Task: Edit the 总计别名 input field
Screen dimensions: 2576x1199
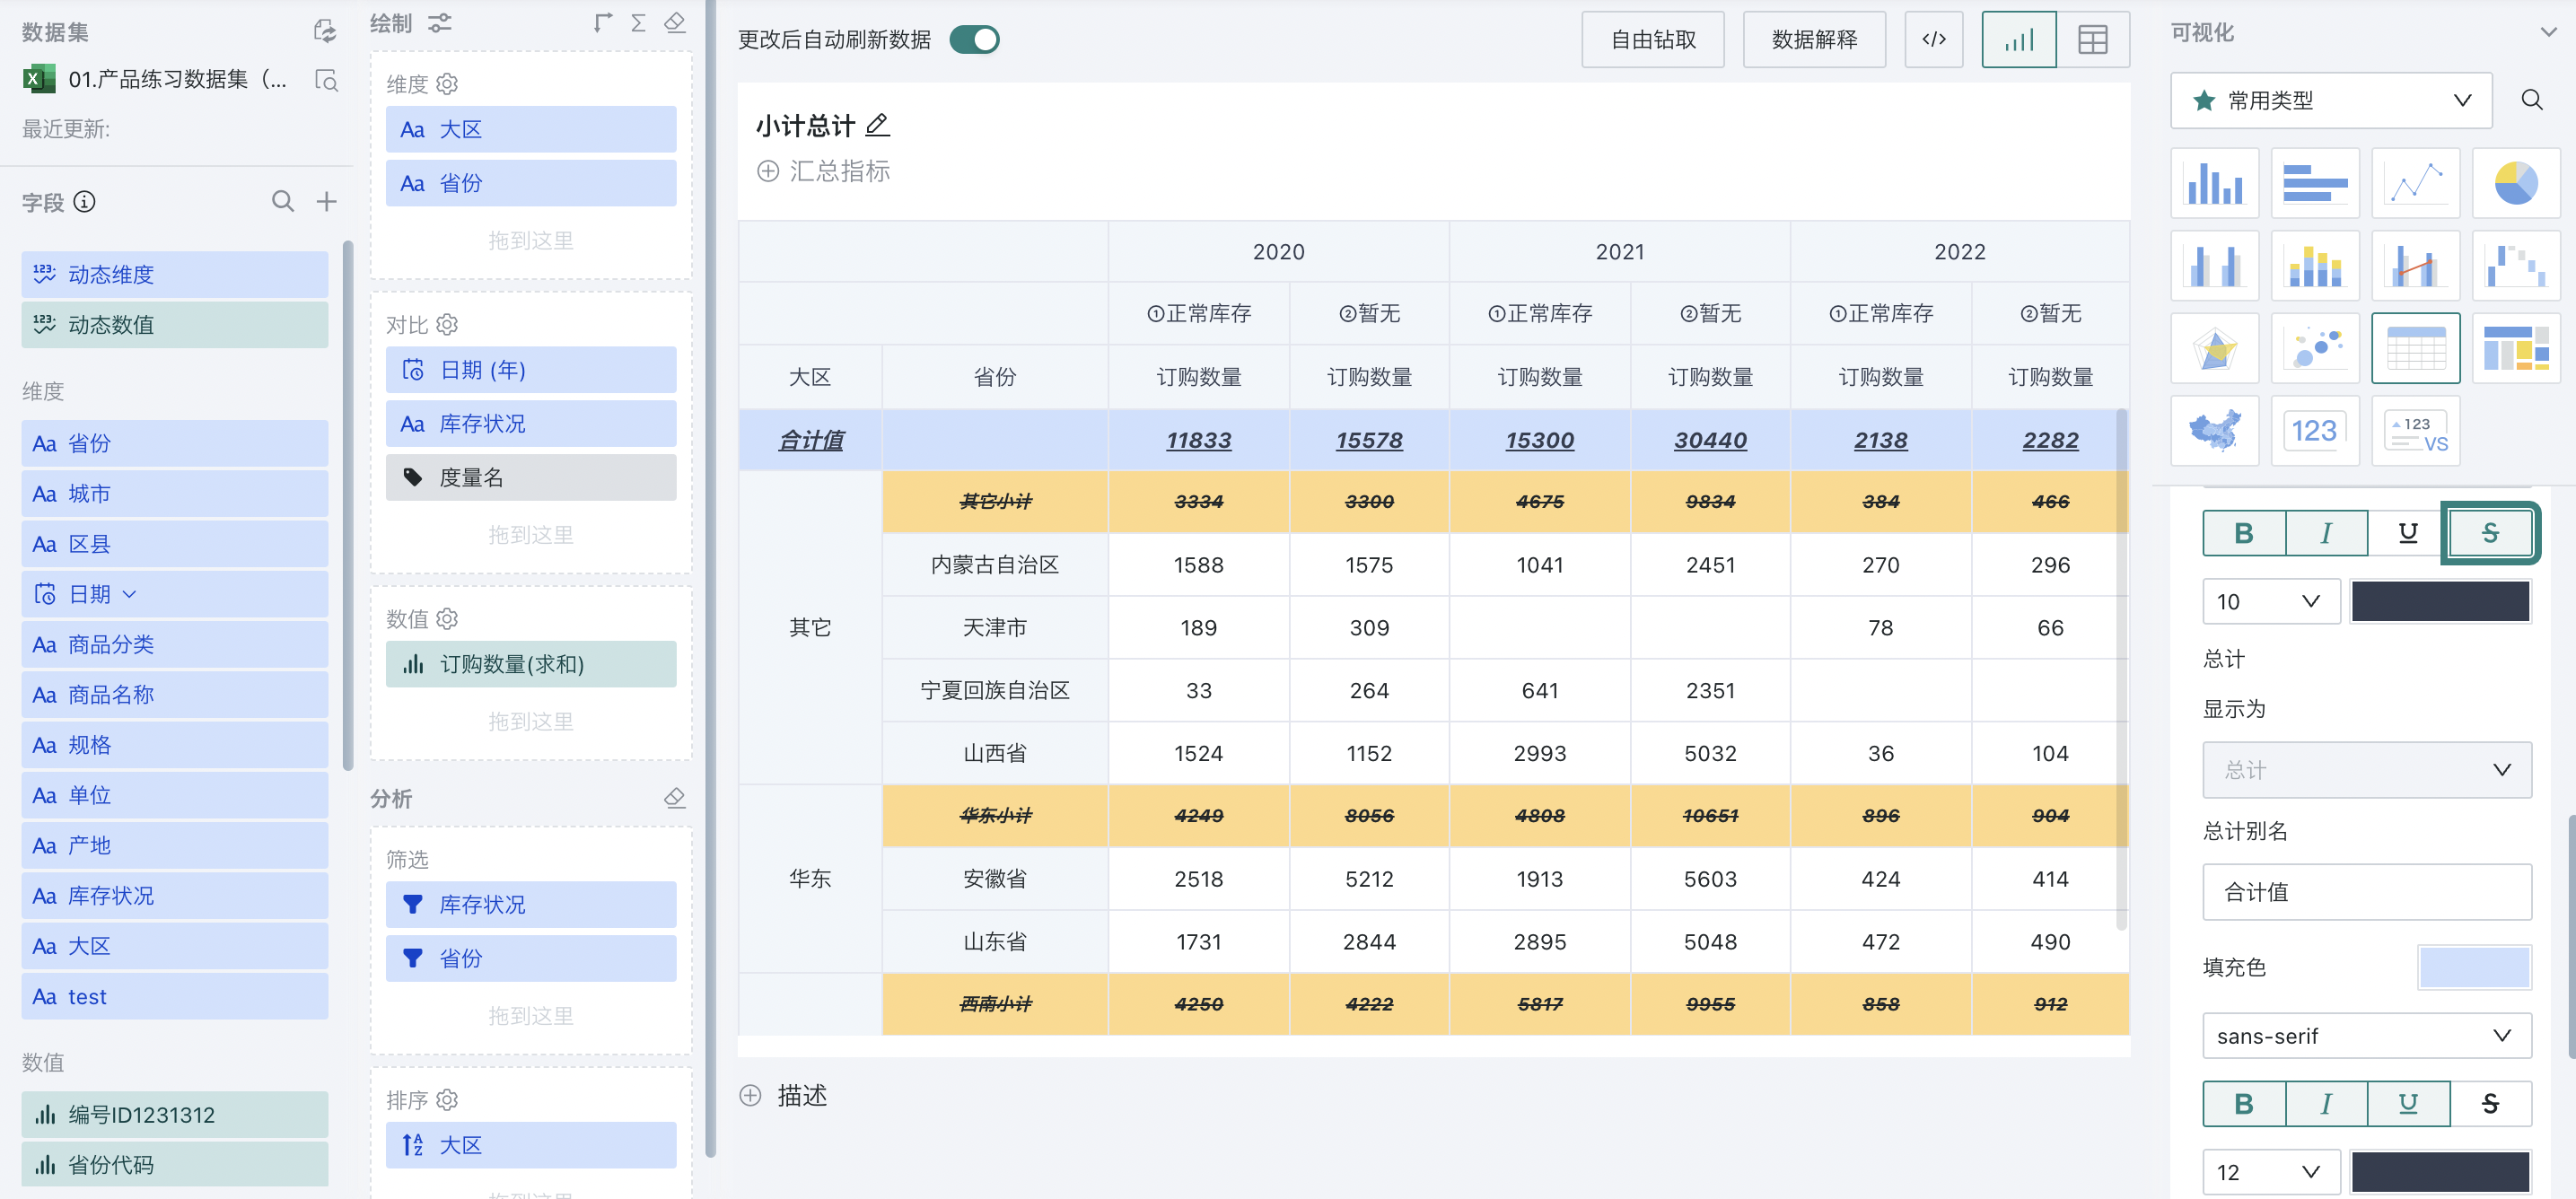Action: 2366,892
